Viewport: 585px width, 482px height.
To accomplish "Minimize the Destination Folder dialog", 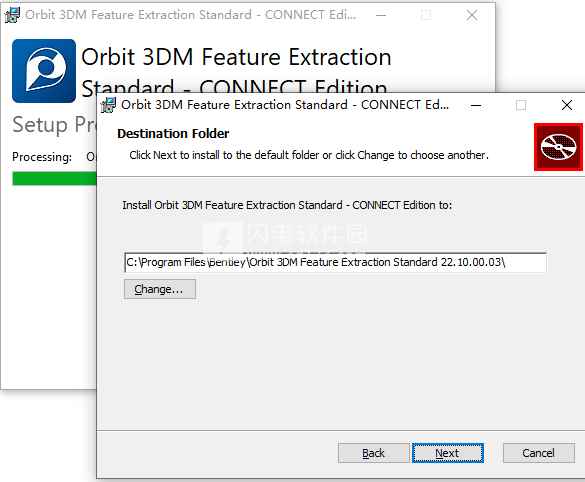I will click(476, 105).
